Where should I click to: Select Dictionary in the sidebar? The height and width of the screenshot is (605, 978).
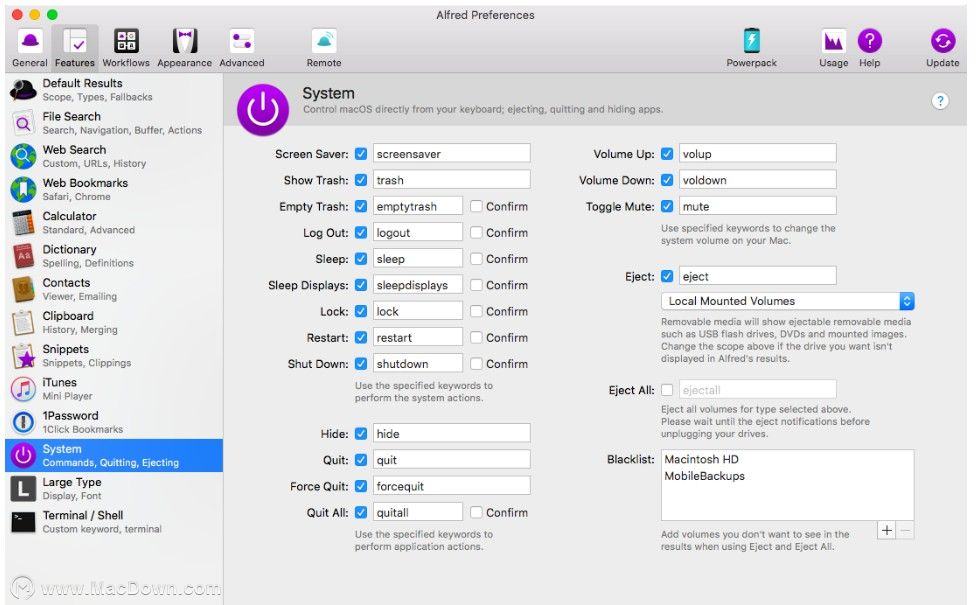(x=114, y=256)
